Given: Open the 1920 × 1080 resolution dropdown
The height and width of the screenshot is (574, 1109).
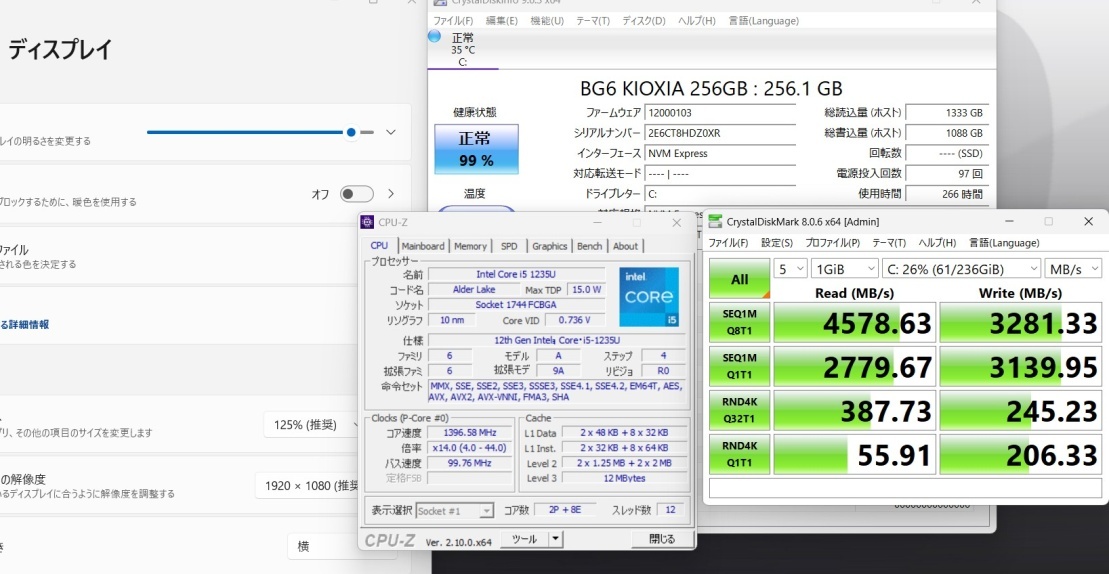Looking at the screenshot, I should click(x=308, y=486).
